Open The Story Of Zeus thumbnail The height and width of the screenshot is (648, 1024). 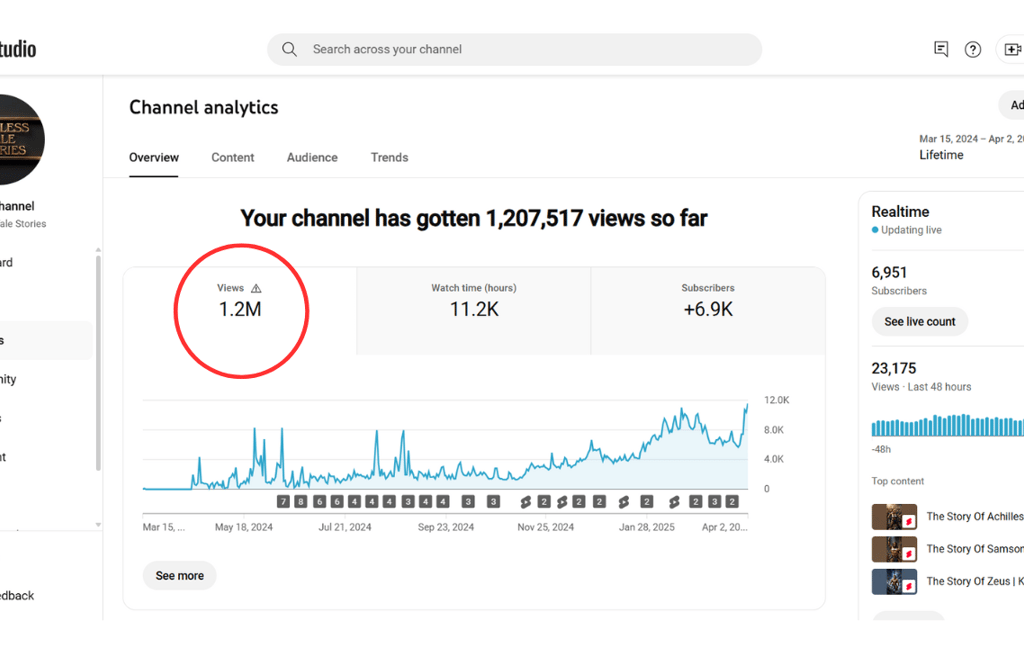coord(894,581)
